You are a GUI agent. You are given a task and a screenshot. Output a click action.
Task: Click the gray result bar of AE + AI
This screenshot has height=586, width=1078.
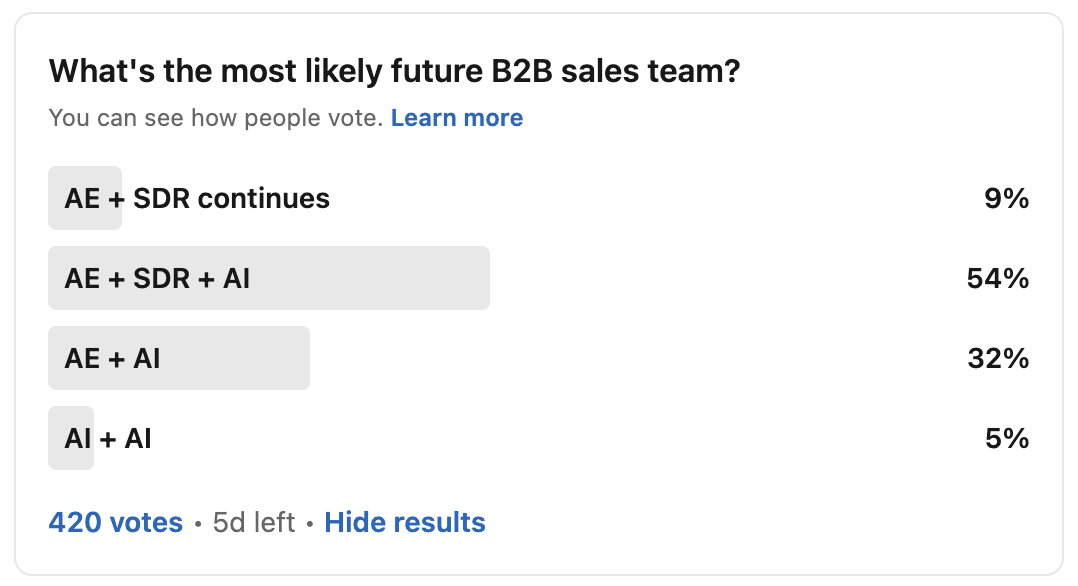click(x=179, y=358)
